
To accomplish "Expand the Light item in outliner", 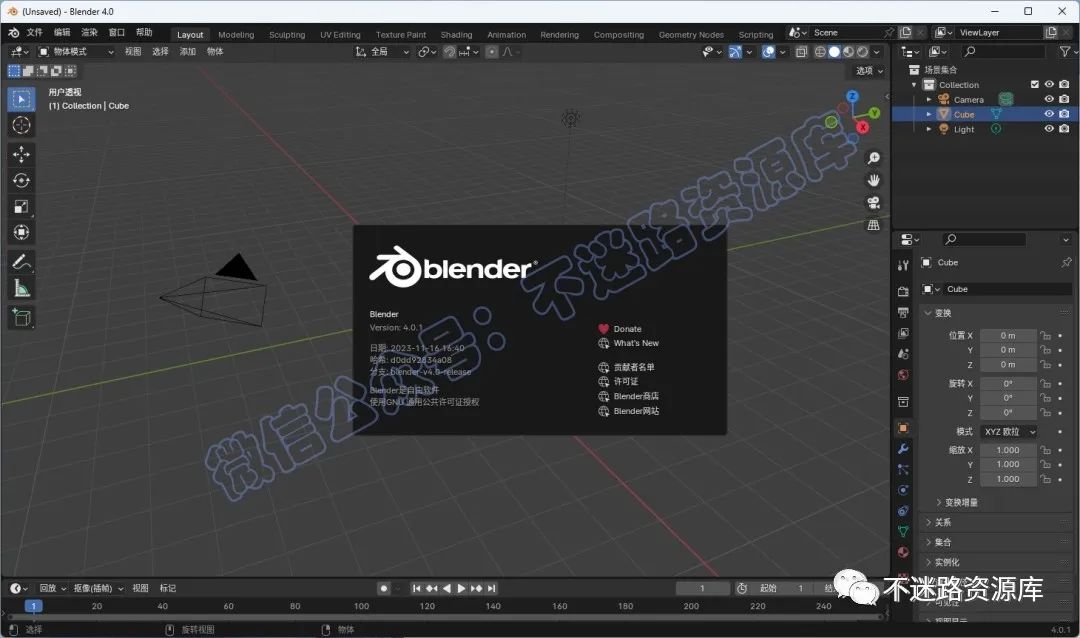I will pos(928,129).
